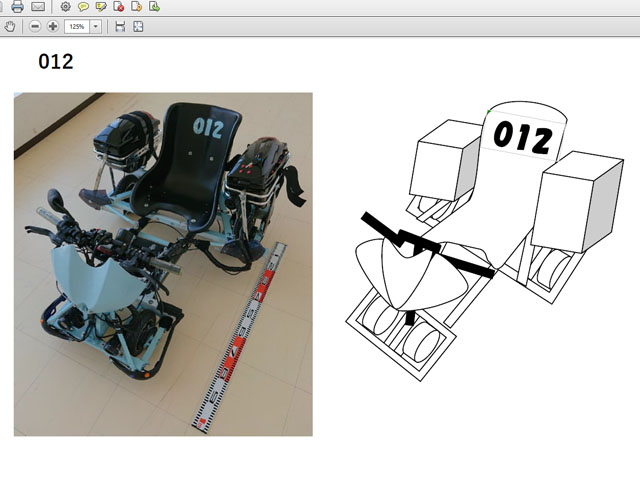Viewport: 640px width, 480px height.
Task: Click the Print icon
Action: (x=17, y=6)
